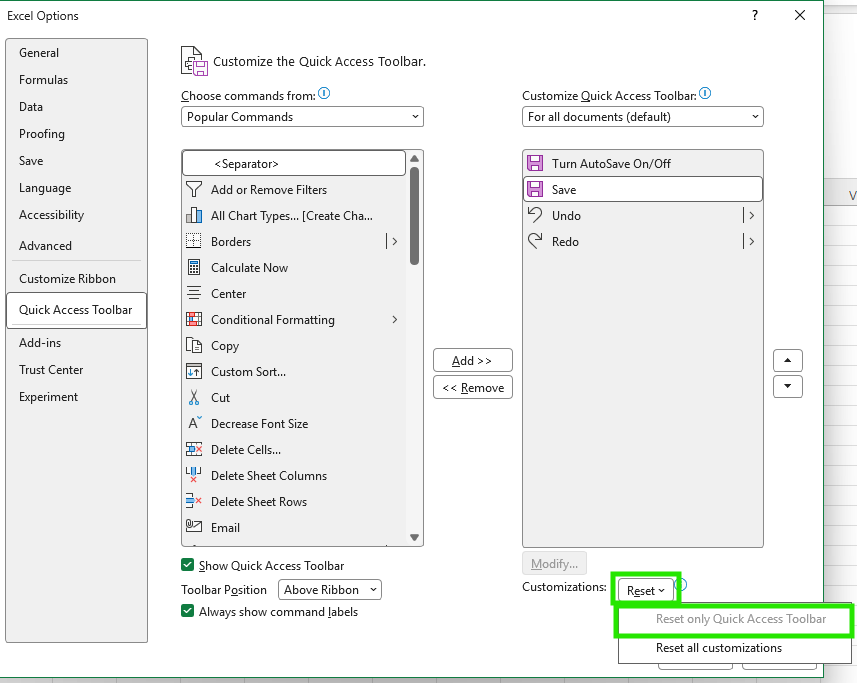
Task: Click the Modify... button
Action: tap(554, 563)
